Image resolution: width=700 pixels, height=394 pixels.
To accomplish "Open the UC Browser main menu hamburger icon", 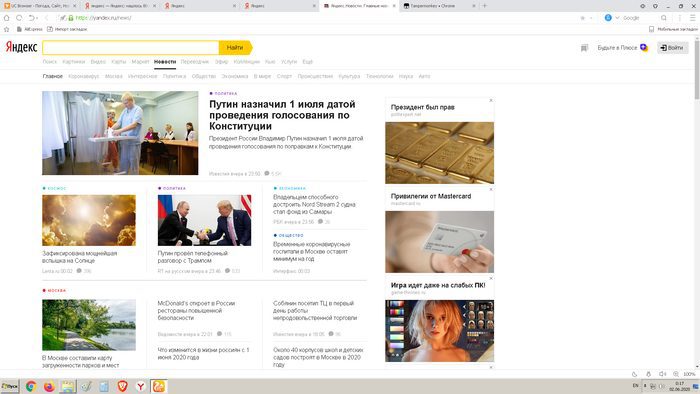I will 692,18.
